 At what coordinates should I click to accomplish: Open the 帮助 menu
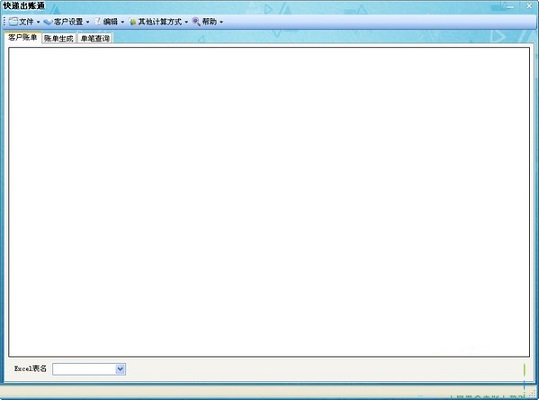pos(208,22)
